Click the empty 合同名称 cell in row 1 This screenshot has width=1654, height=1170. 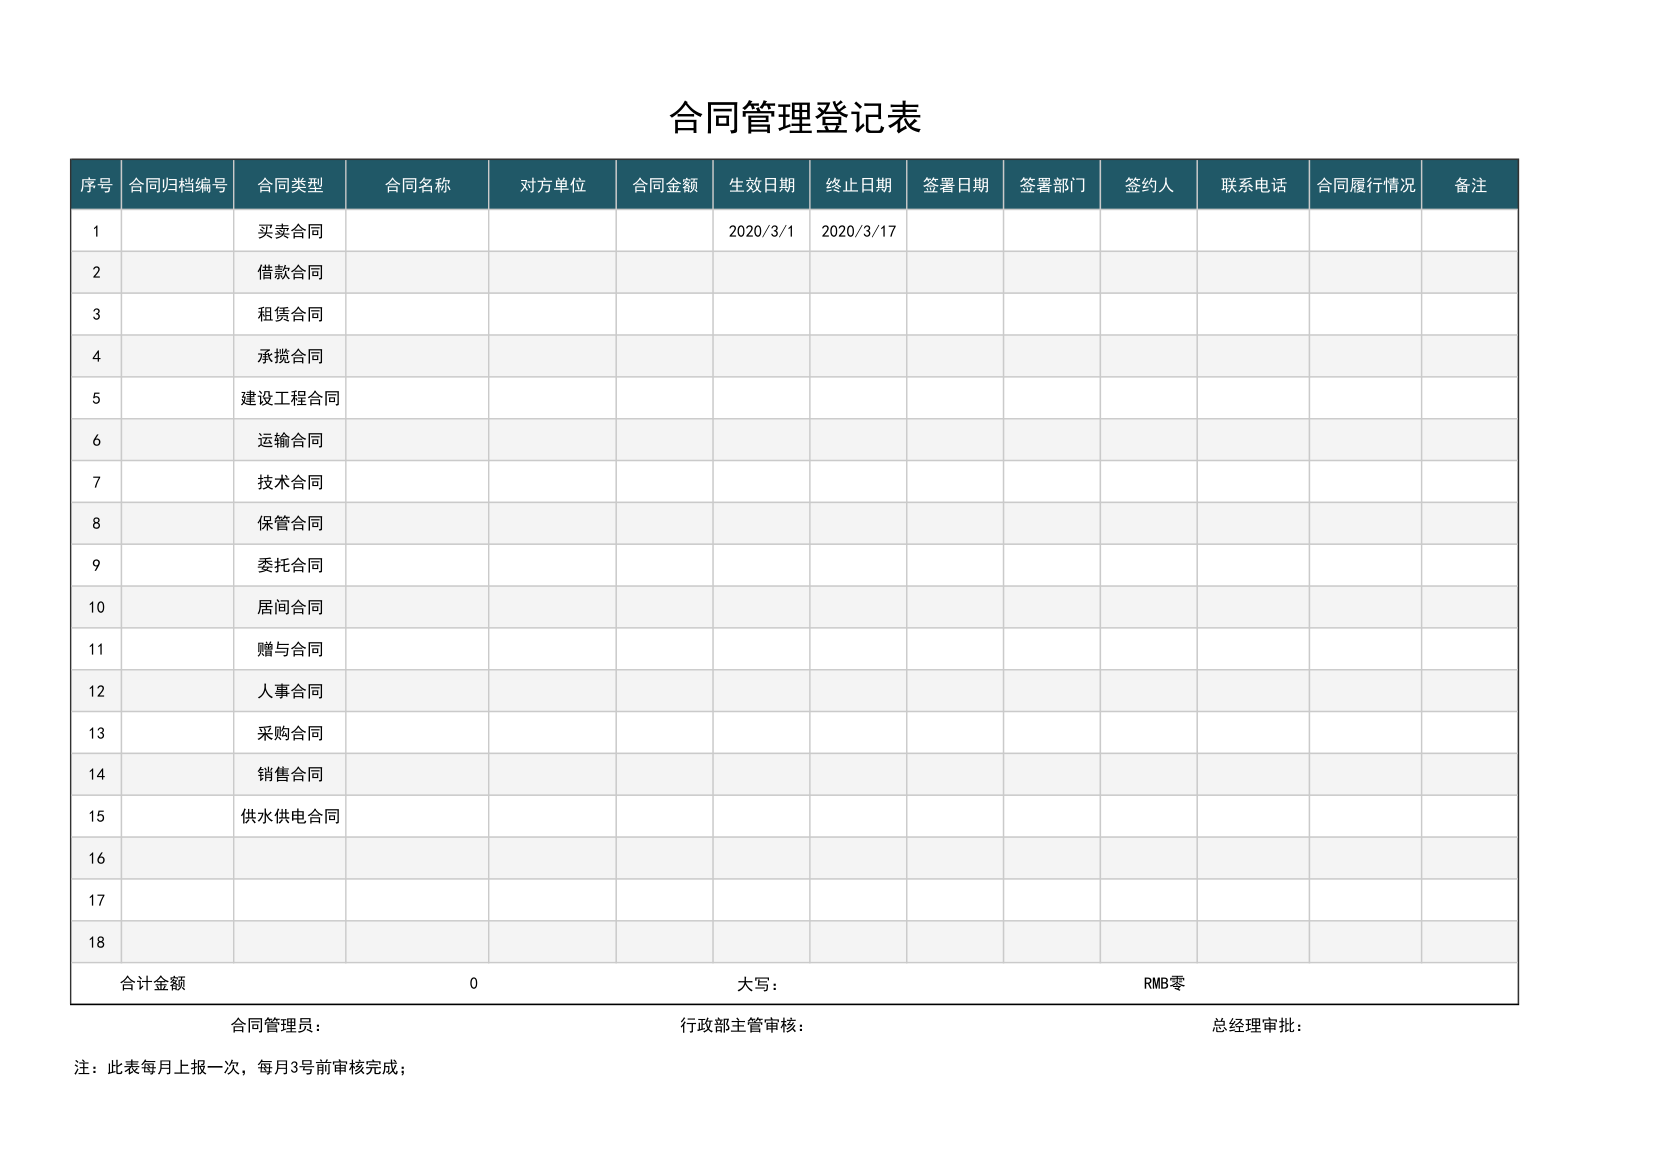point(417,231)
